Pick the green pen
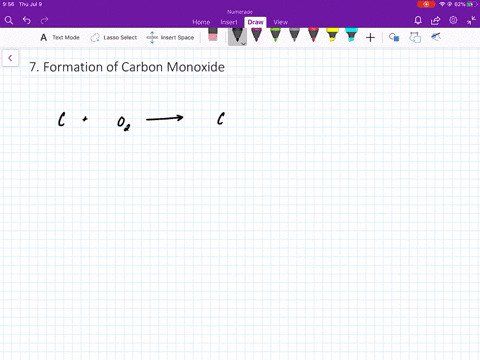 click(x=275, y=35)
